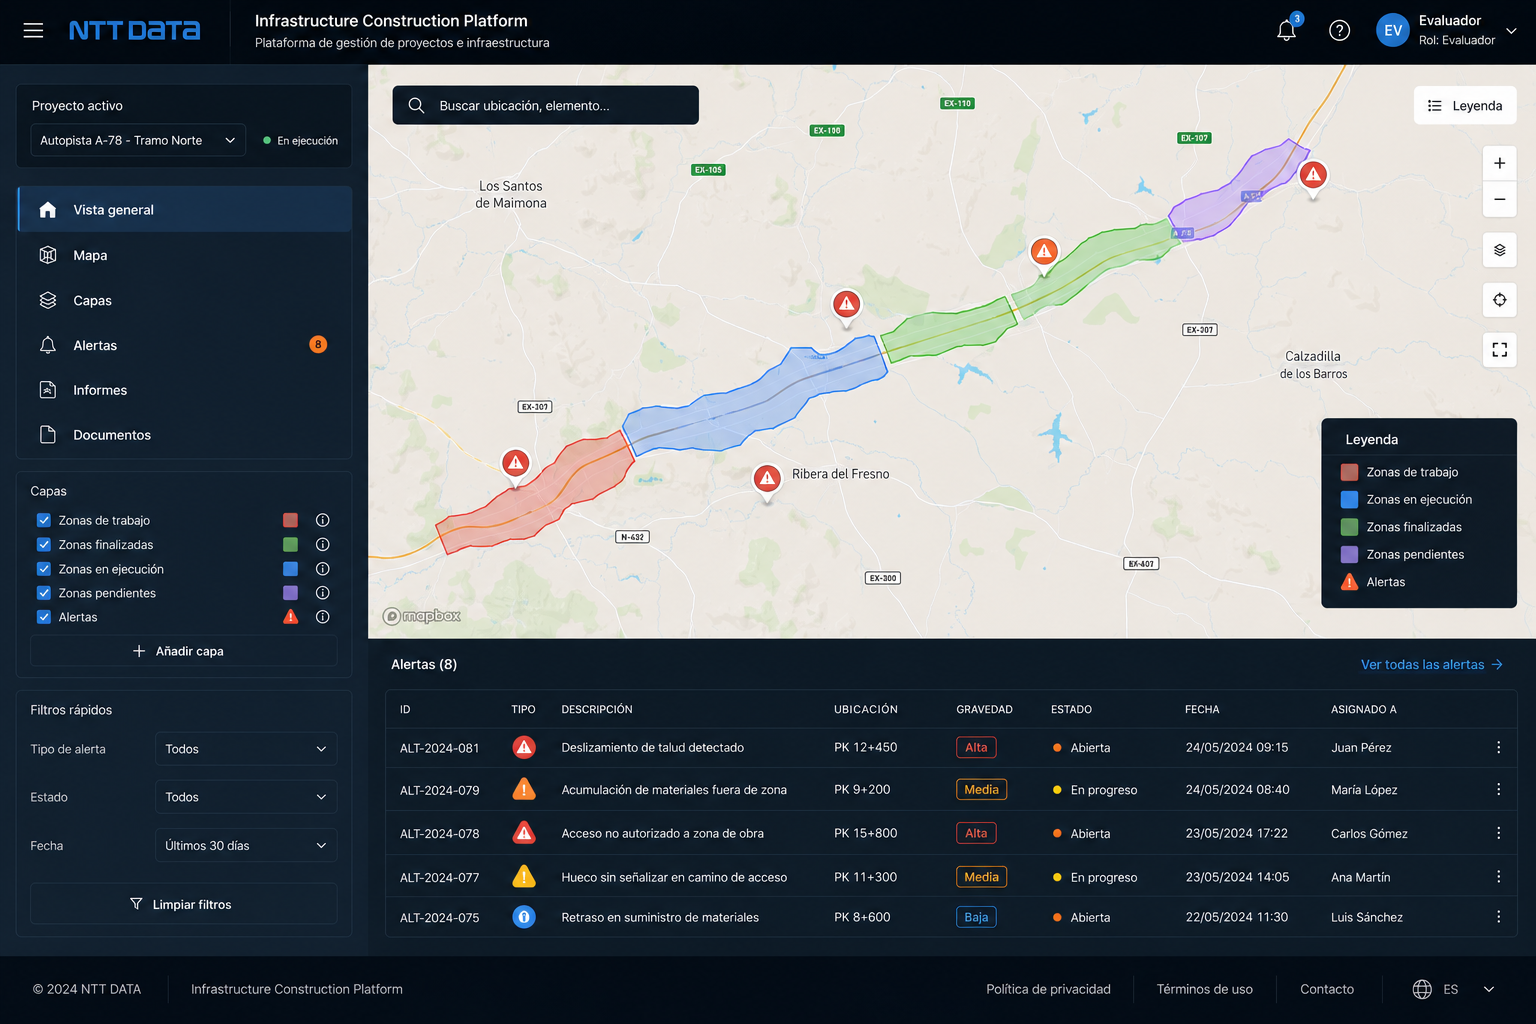Uncheck Zonas finalizadas layer
The height and width of the screenshot is (1024, 1536).
click(44, 544)
